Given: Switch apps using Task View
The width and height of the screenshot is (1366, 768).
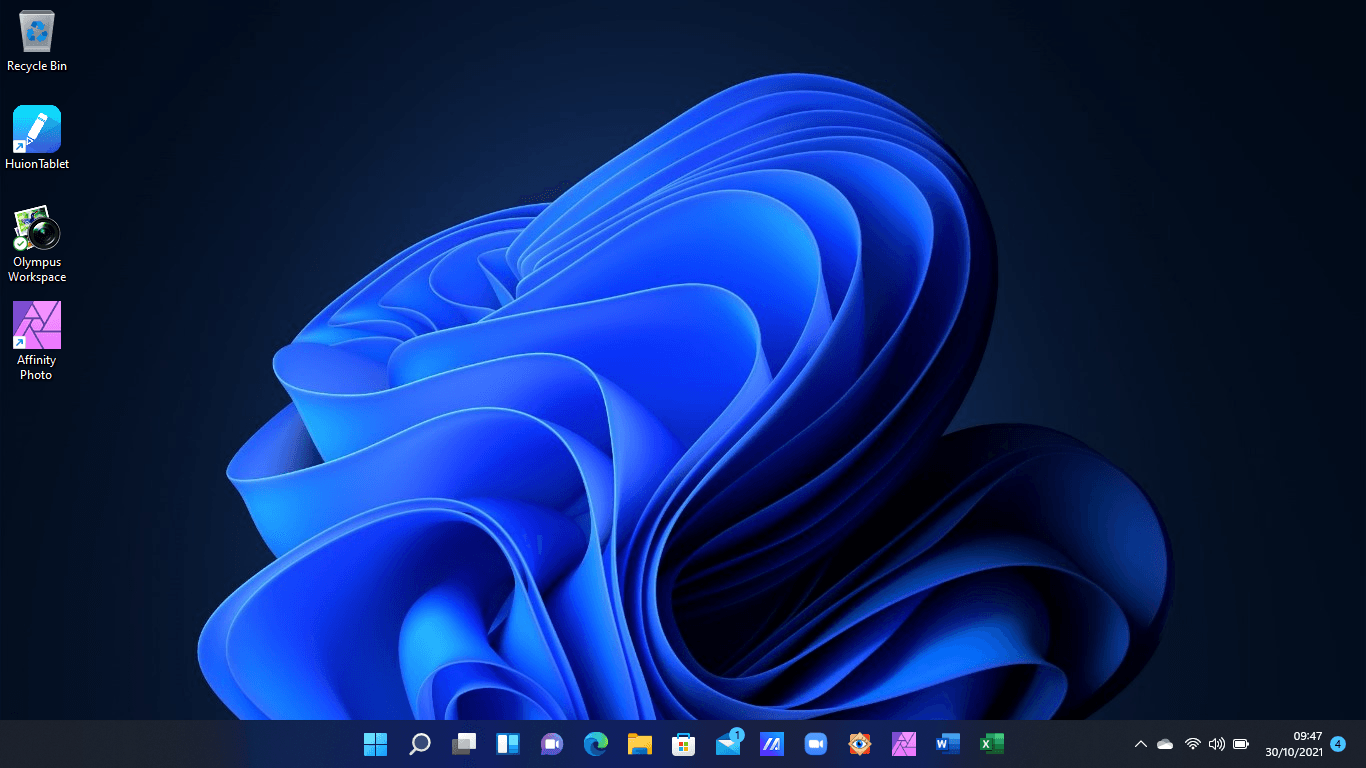Looking at the screenshot, I should 463,744.
